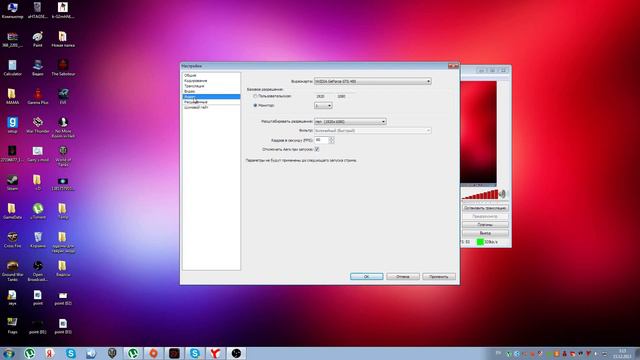
Task: Launch Cross Fire desktop shortcut
Action: 12,240
